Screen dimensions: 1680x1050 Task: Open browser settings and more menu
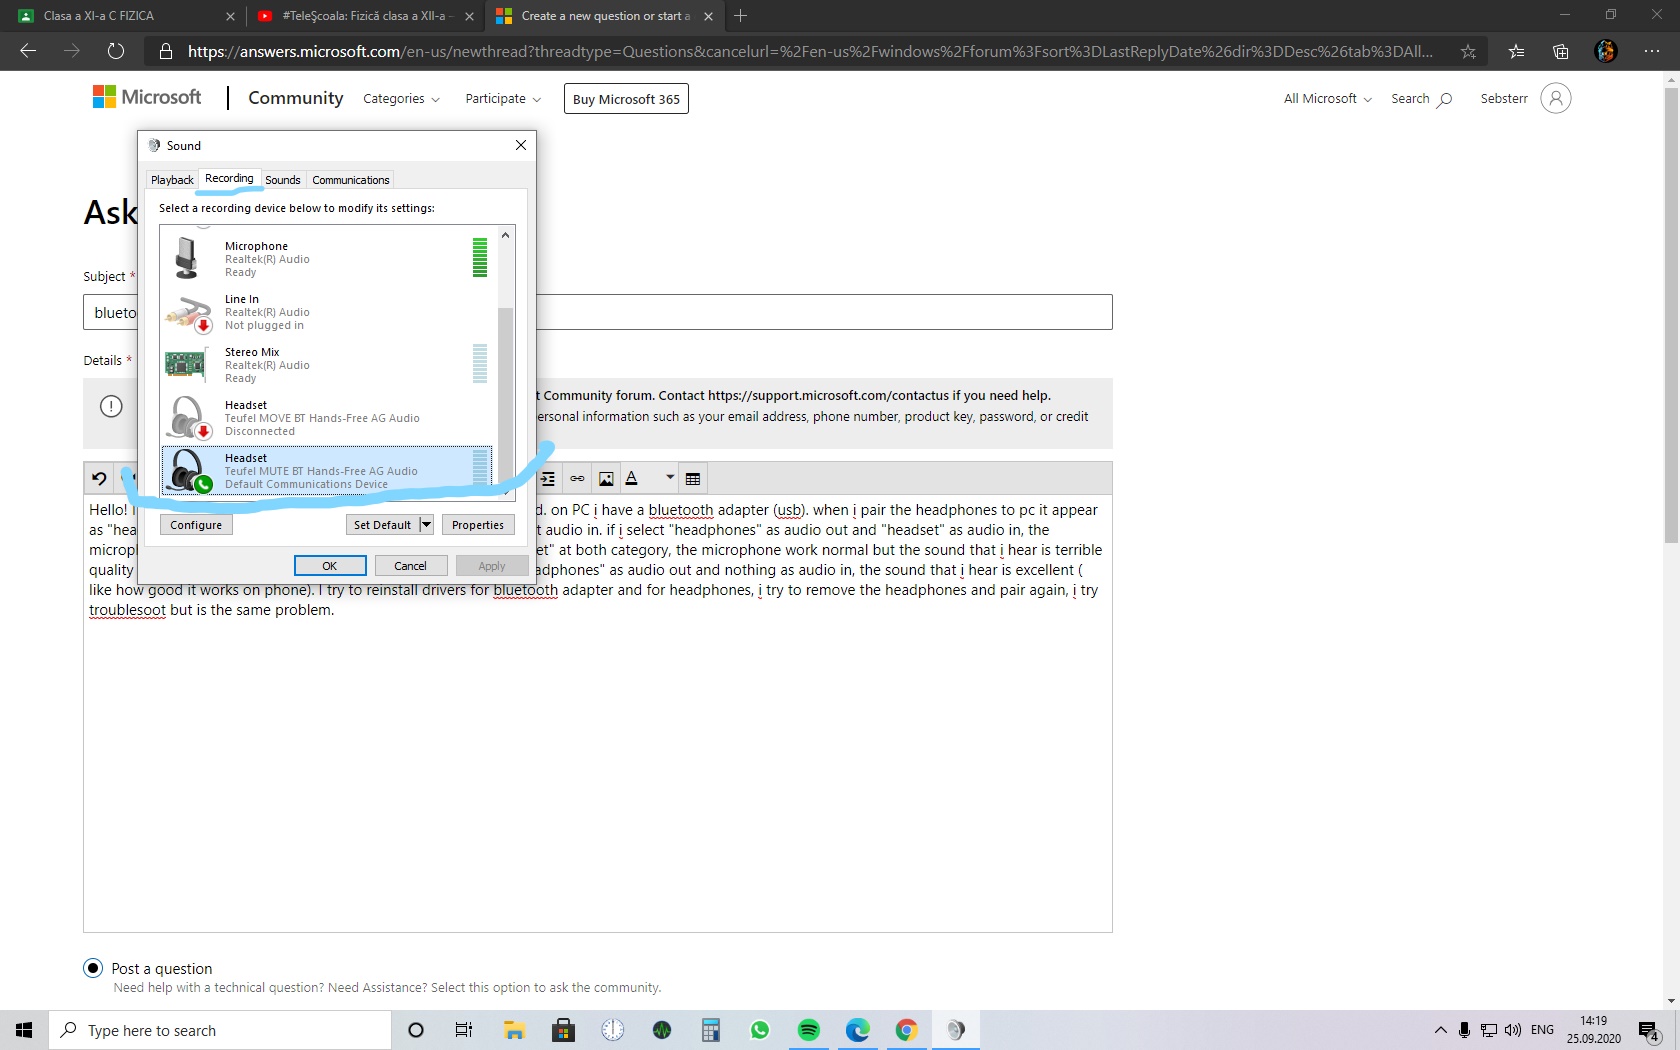[1652, 52]
